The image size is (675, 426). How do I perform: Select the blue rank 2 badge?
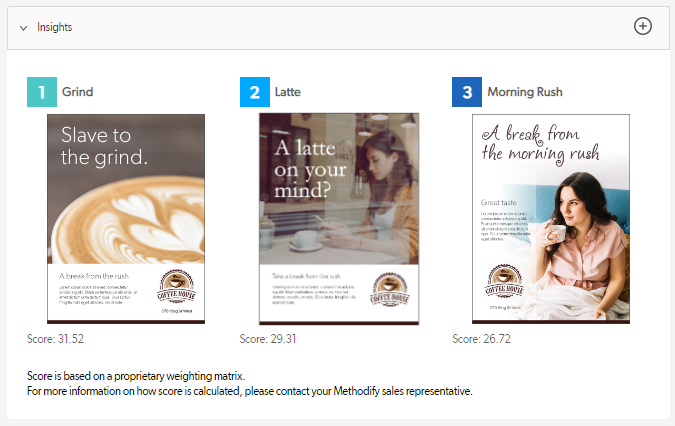click(x=254, y=92)
